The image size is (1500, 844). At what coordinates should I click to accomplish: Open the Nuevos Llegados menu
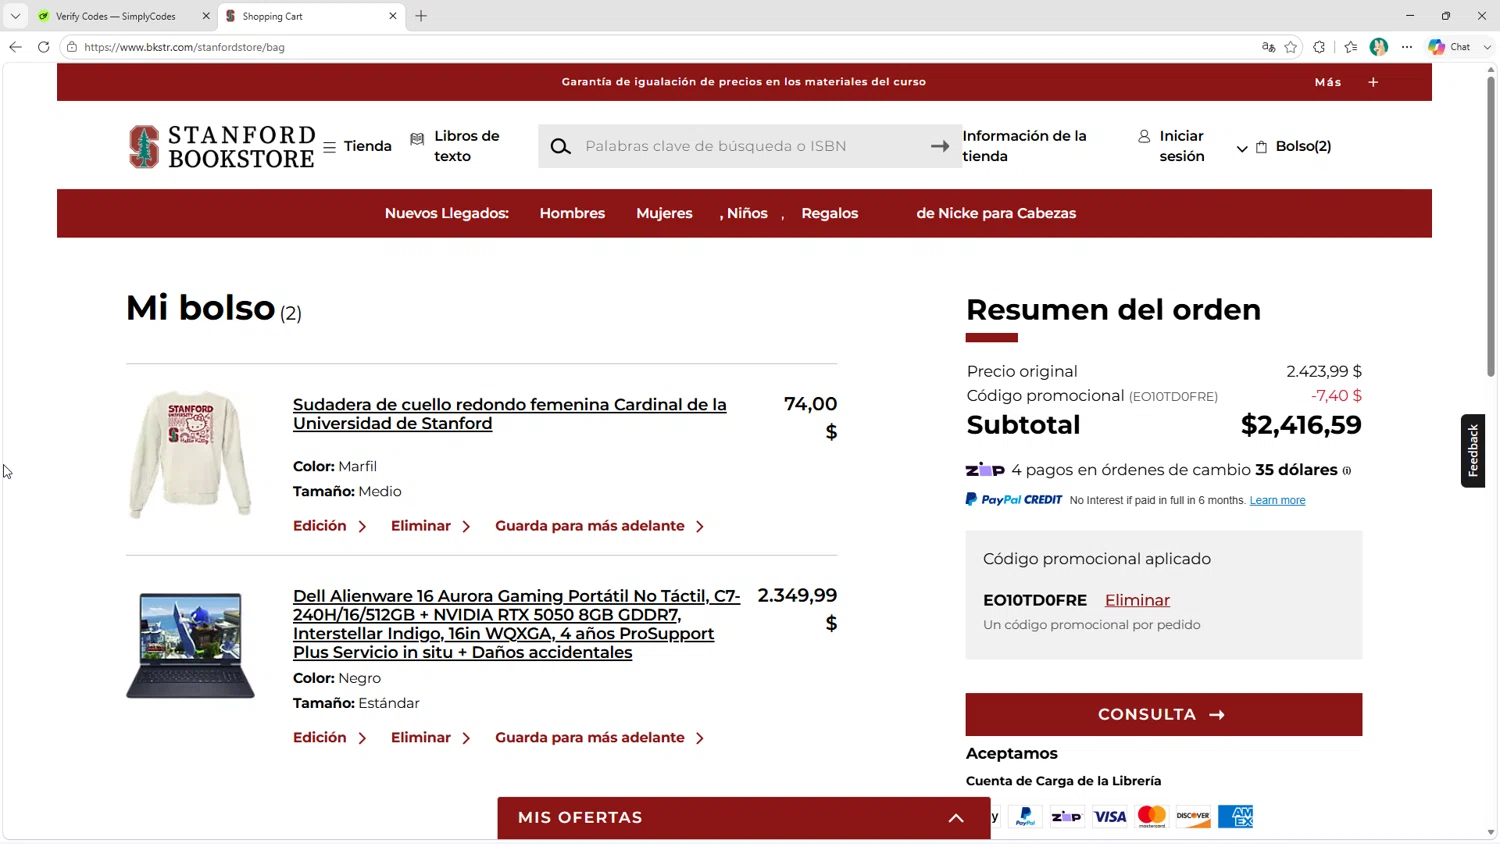pos(447,213)
